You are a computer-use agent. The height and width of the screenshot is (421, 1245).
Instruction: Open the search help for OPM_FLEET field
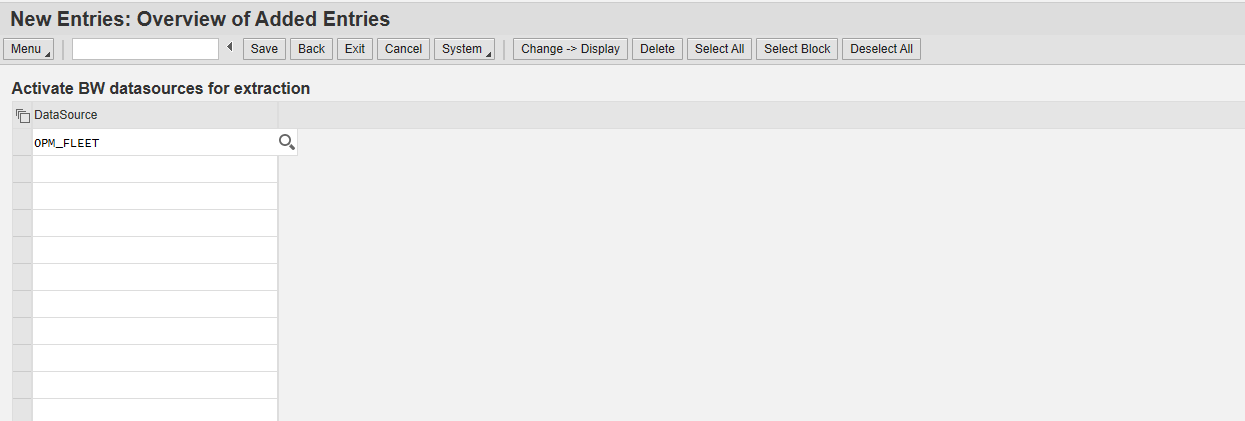287,143
